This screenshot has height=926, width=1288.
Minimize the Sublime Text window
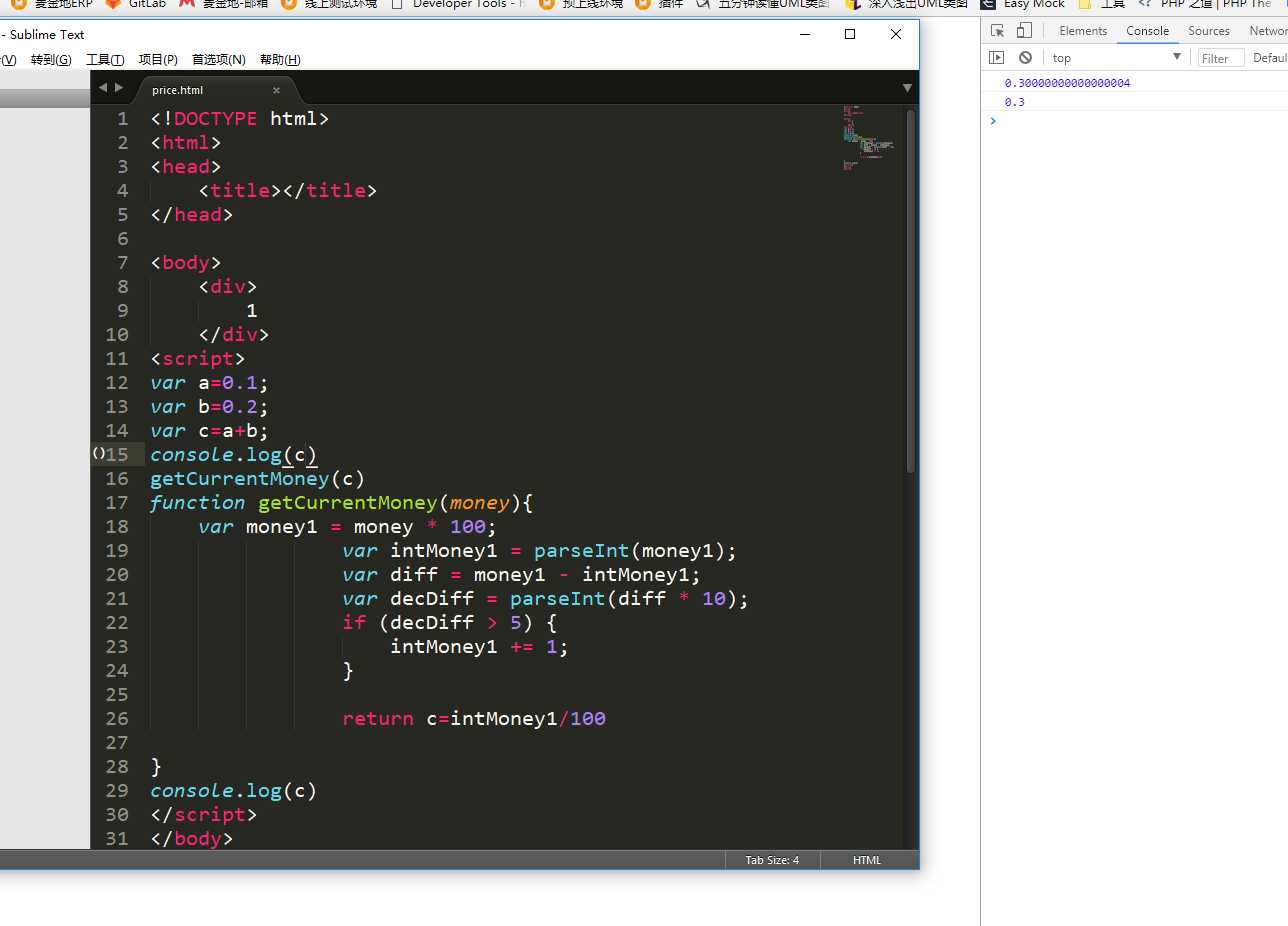pos(803,34)
